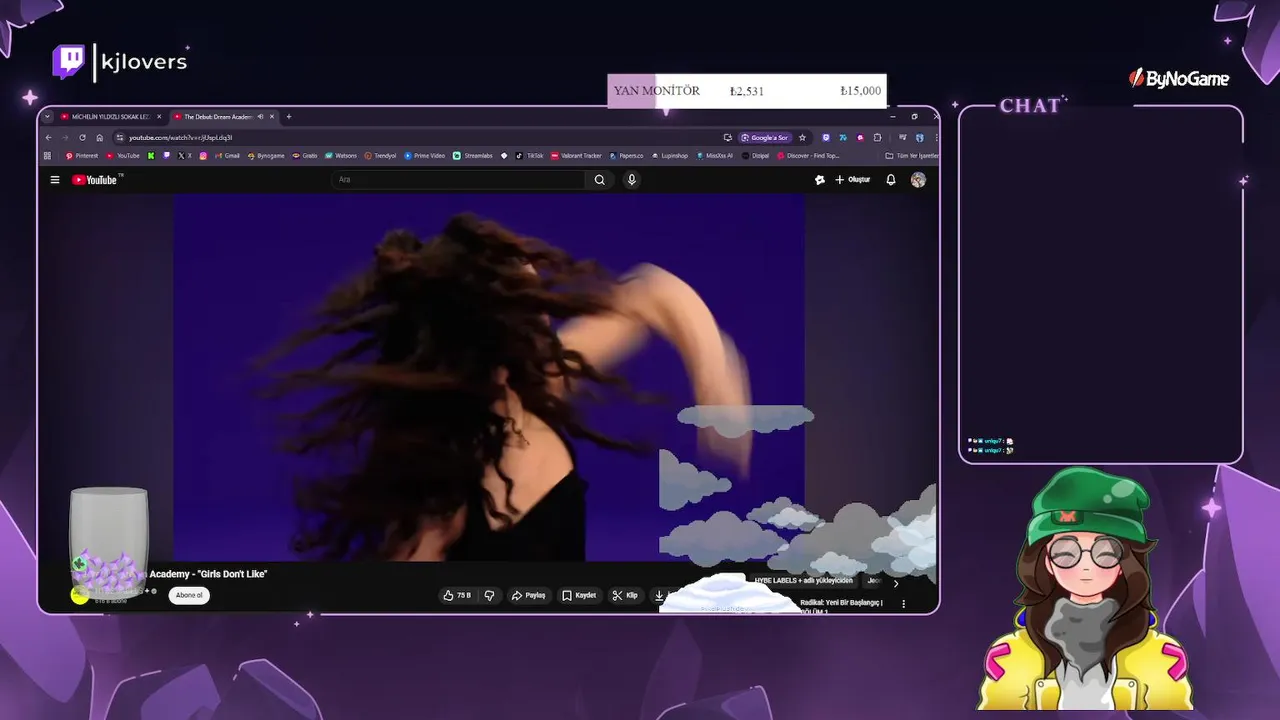1280x720 pixels.
Task: Go to YouTube home via logo
Action: (x=97, y=180)
